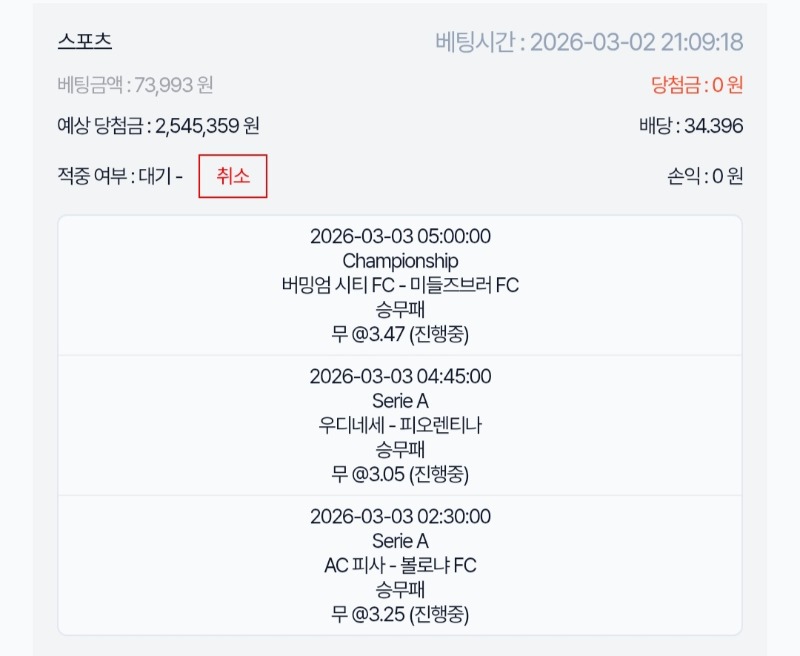Open the AC 피사 - 볼로냐 FC match

[x=400, y=565]
